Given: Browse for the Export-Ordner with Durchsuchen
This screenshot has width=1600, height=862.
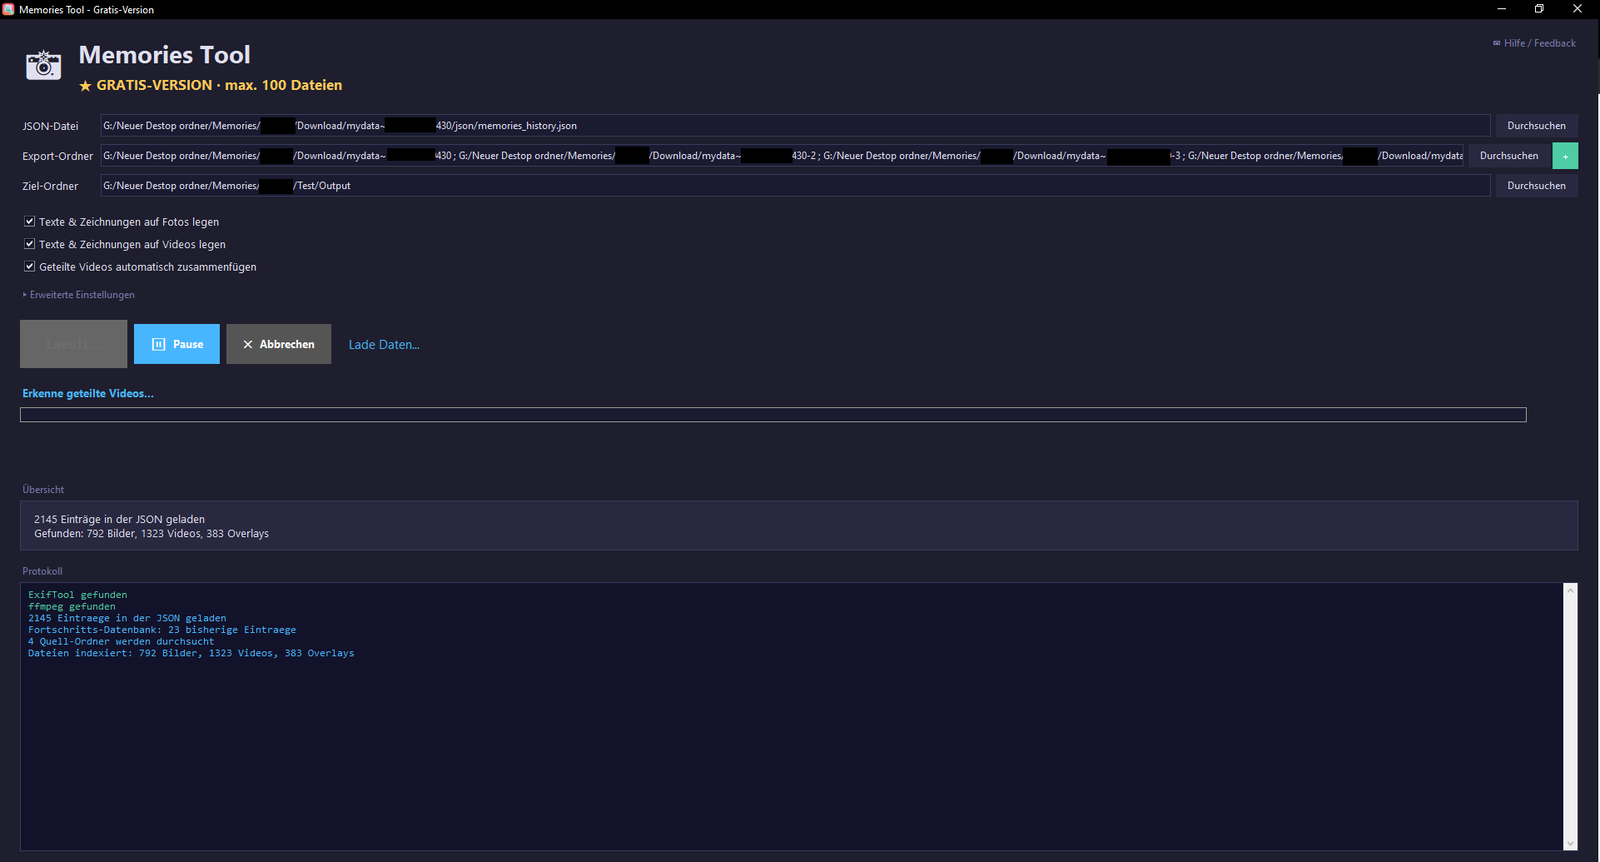Looking at the screenshot, I should [1509, 156].
